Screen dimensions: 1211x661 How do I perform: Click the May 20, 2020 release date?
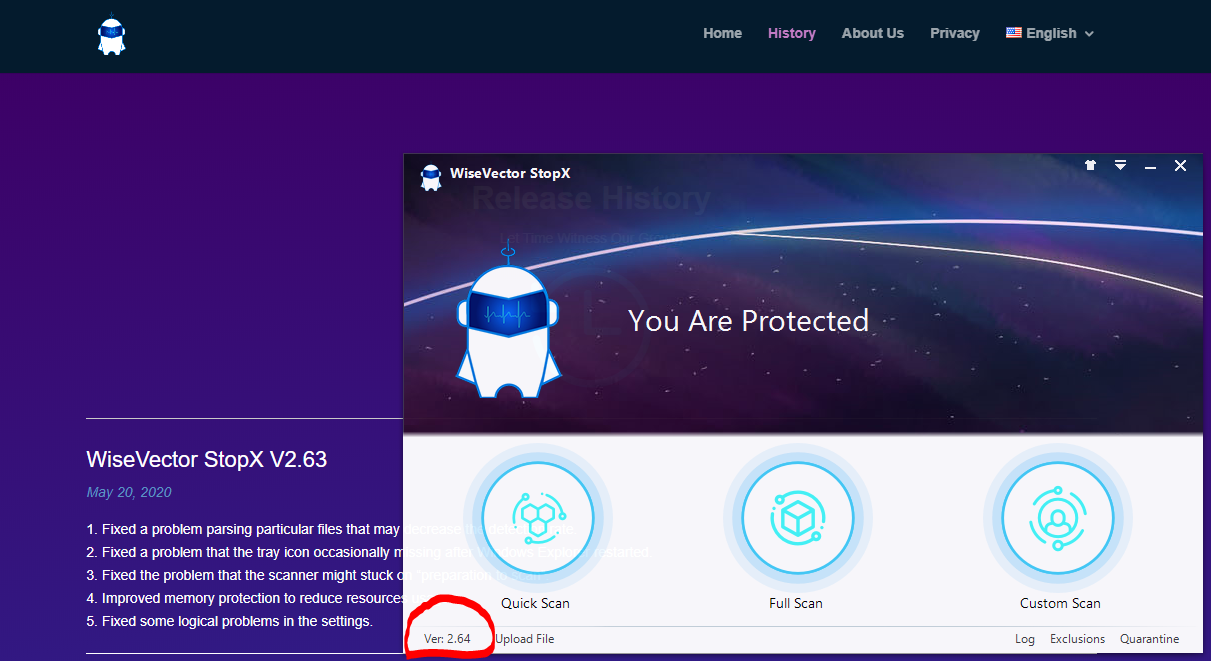coord(129,492)
